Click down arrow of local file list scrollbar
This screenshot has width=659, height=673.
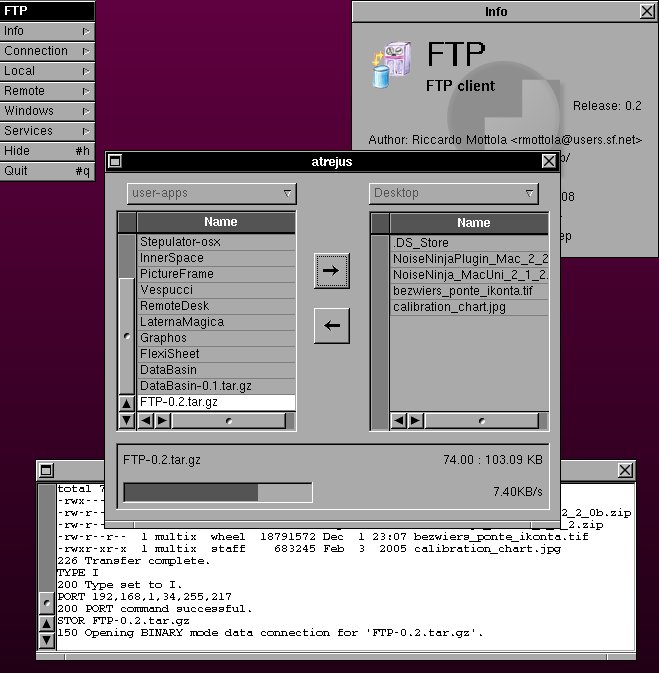[x=127, y=420]
